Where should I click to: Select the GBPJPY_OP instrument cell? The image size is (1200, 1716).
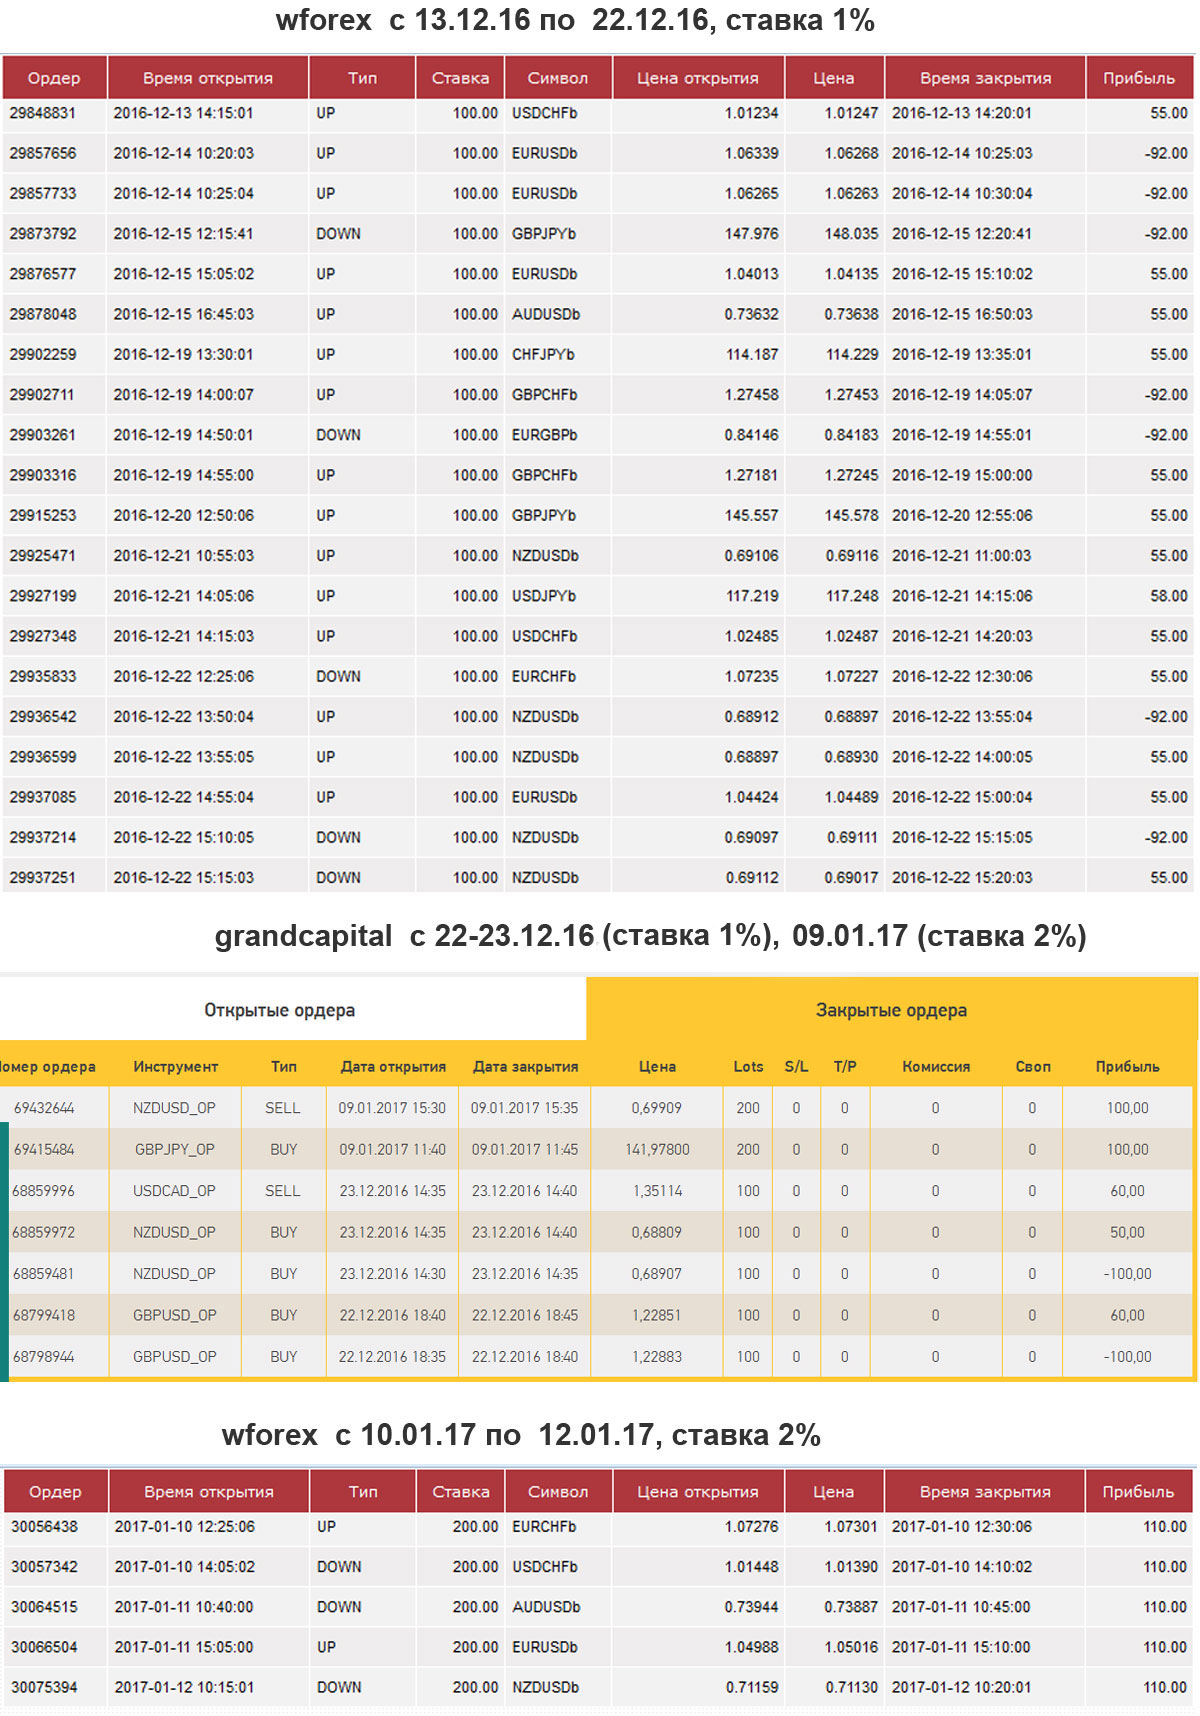(x=175, y=1149)
